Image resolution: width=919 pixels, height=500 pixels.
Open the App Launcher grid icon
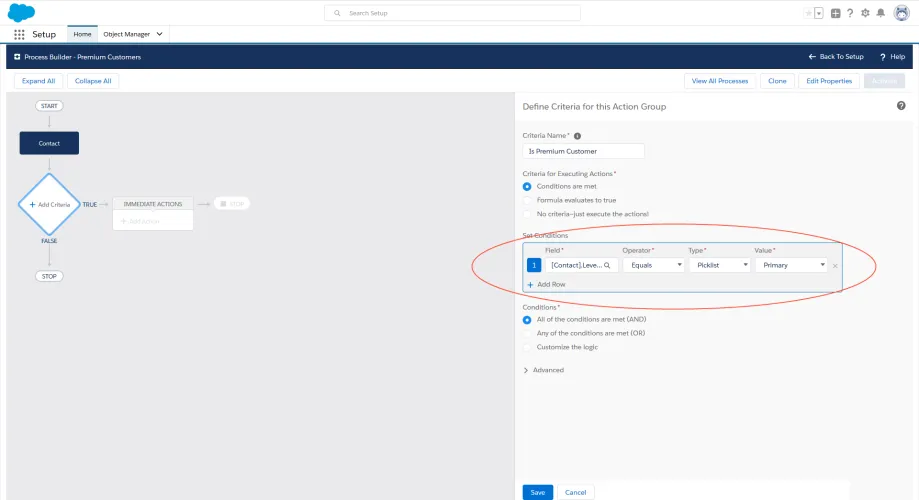click(19, 35)
